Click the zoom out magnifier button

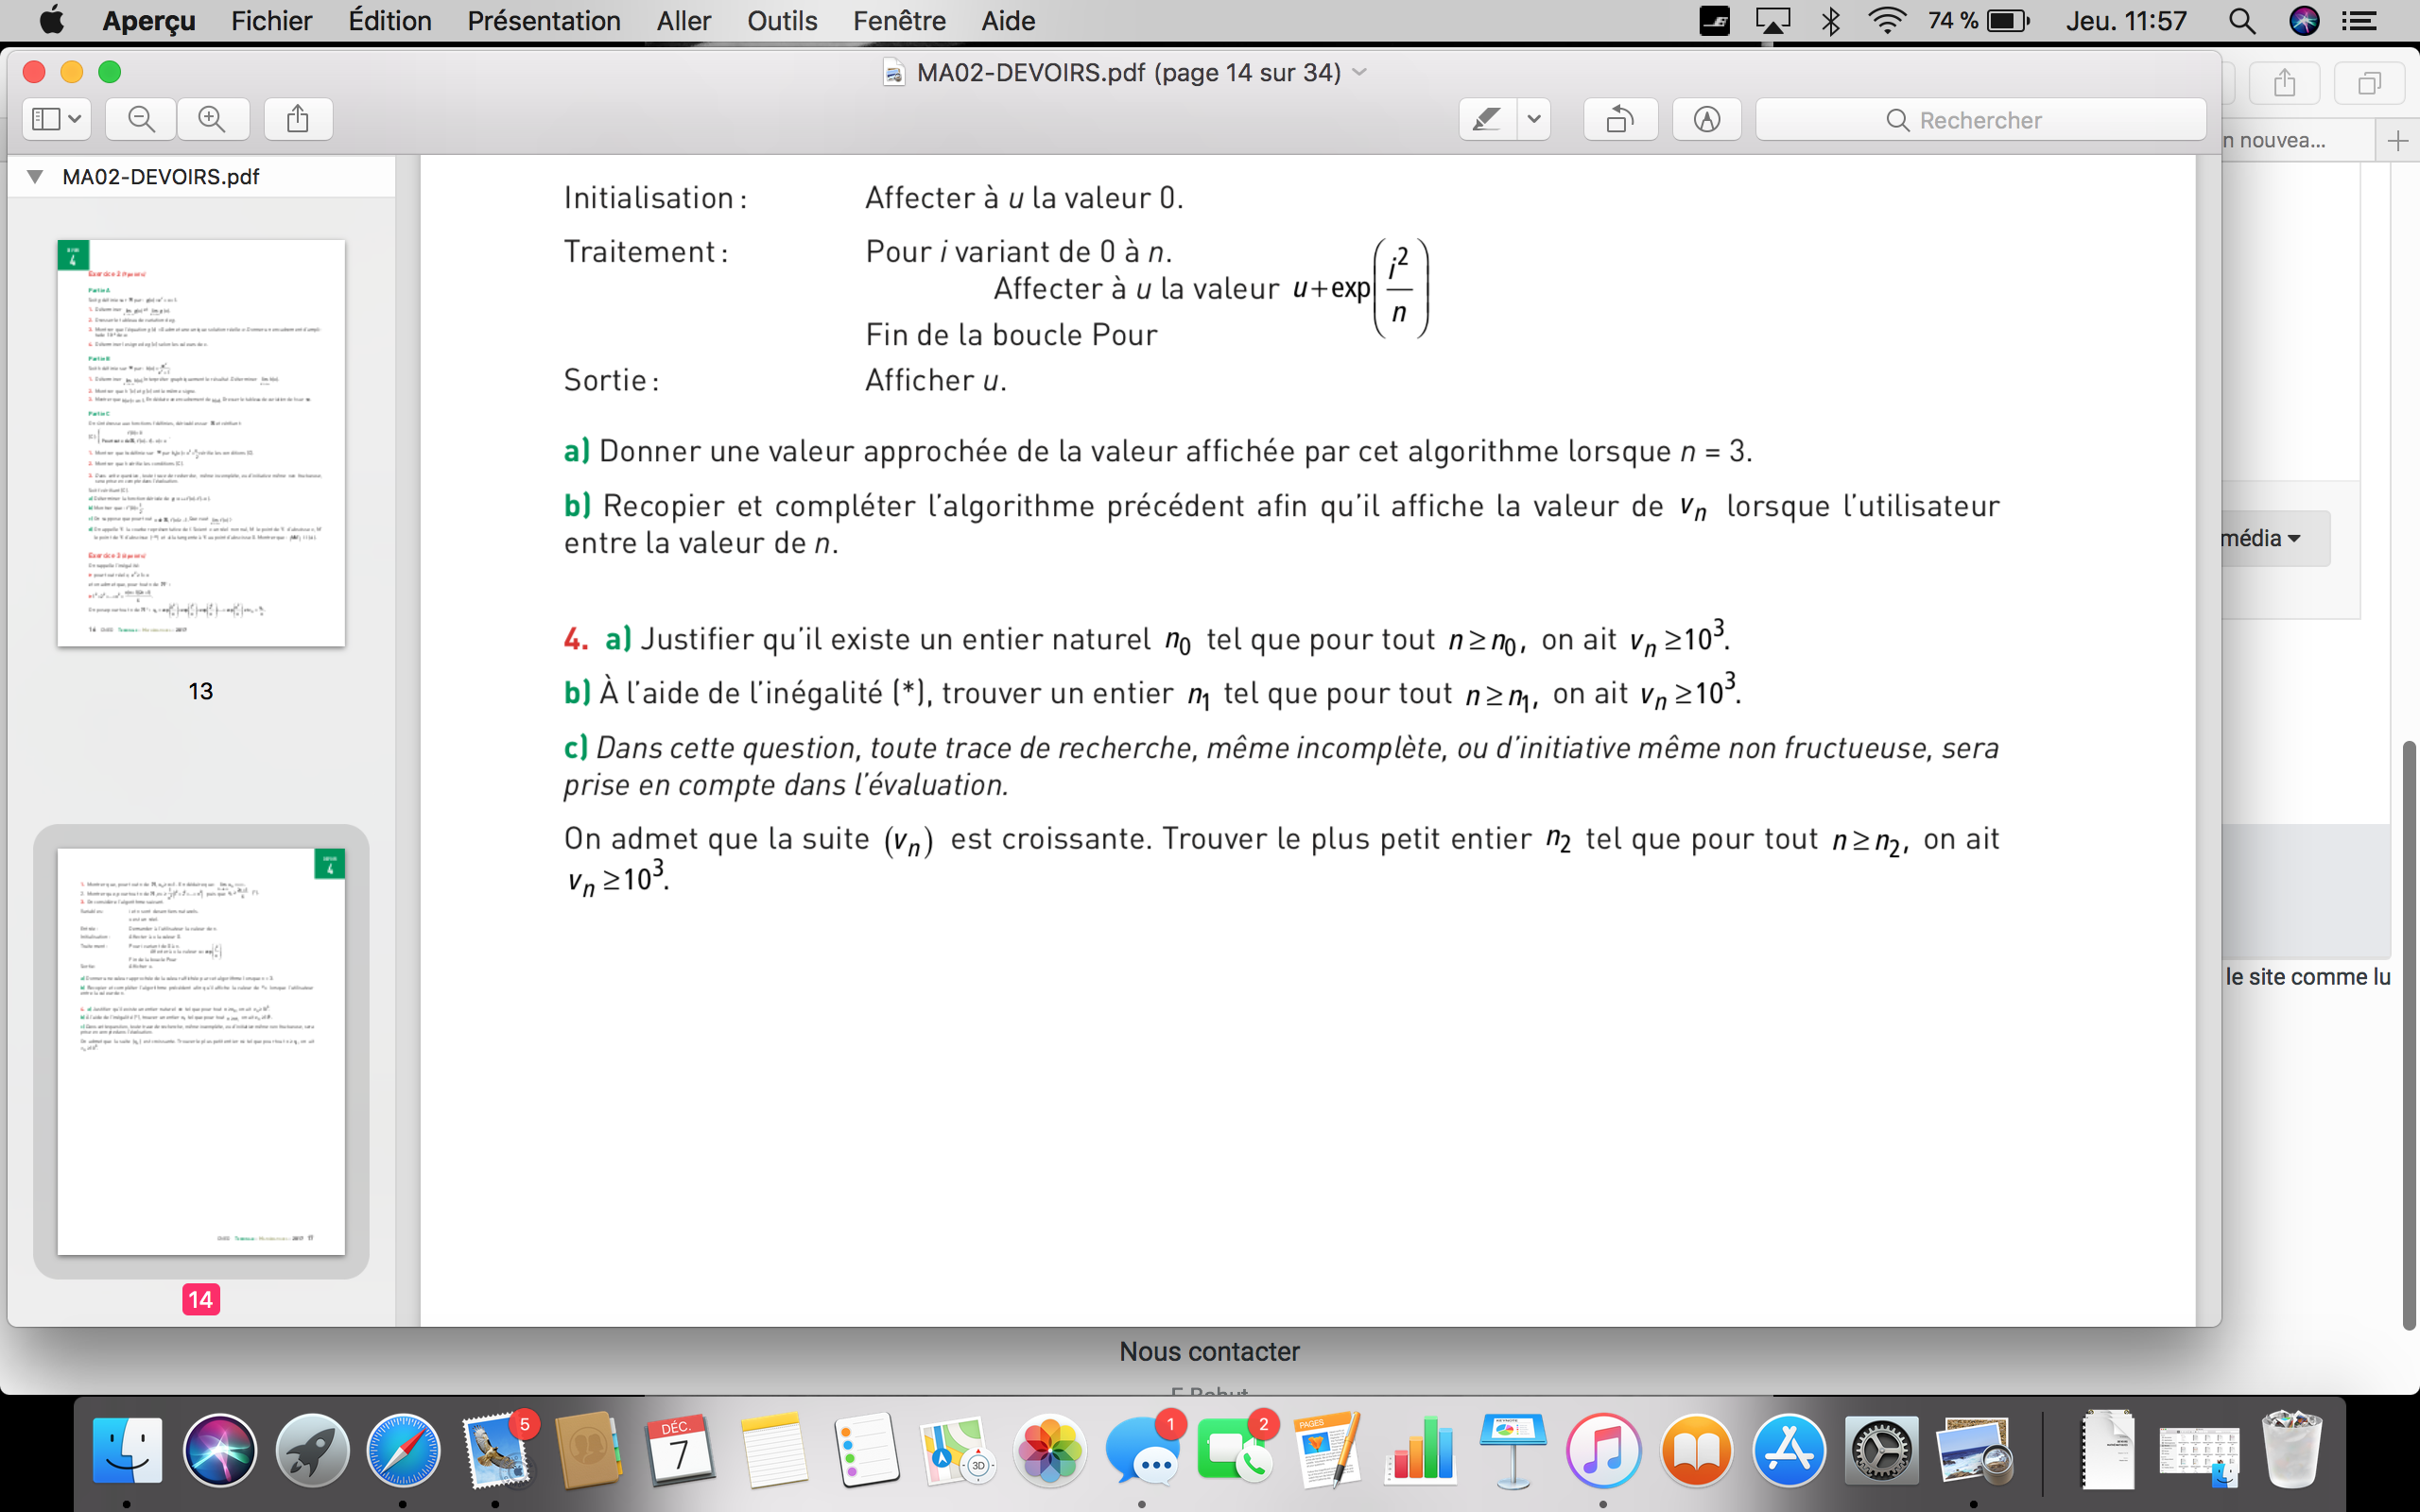141,119
